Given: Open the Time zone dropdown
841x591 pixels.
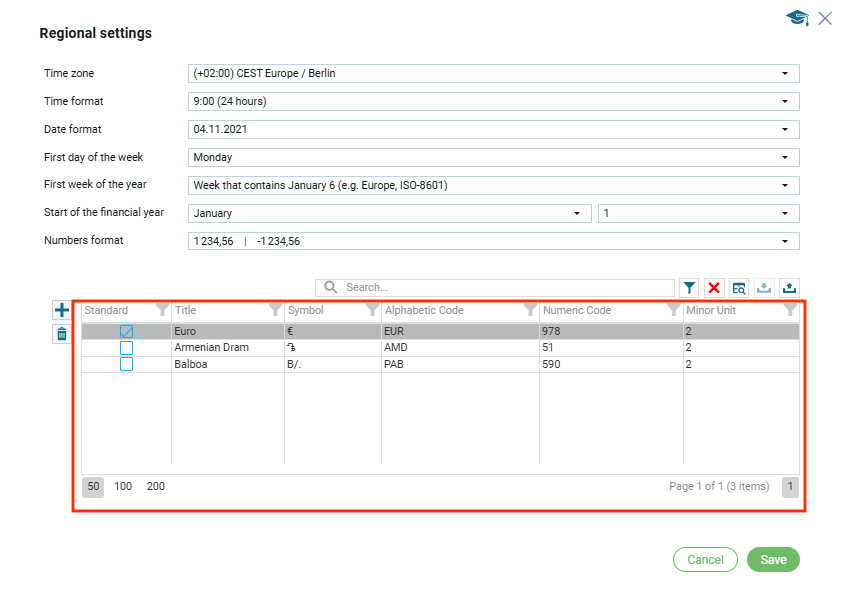Looking at the screenshot, I should (494, 74).
